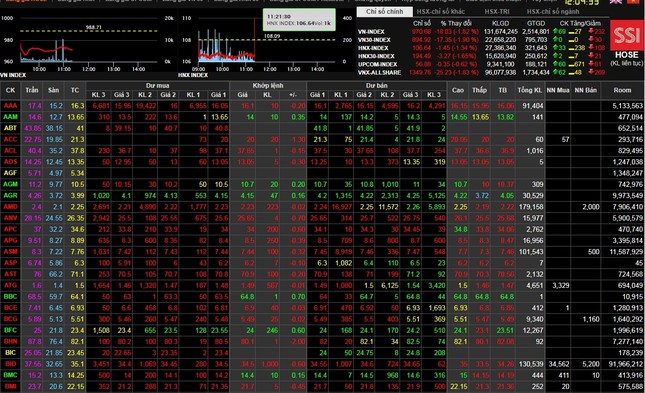
Task: Select stock symbol BIC
Action: [11, 353]
